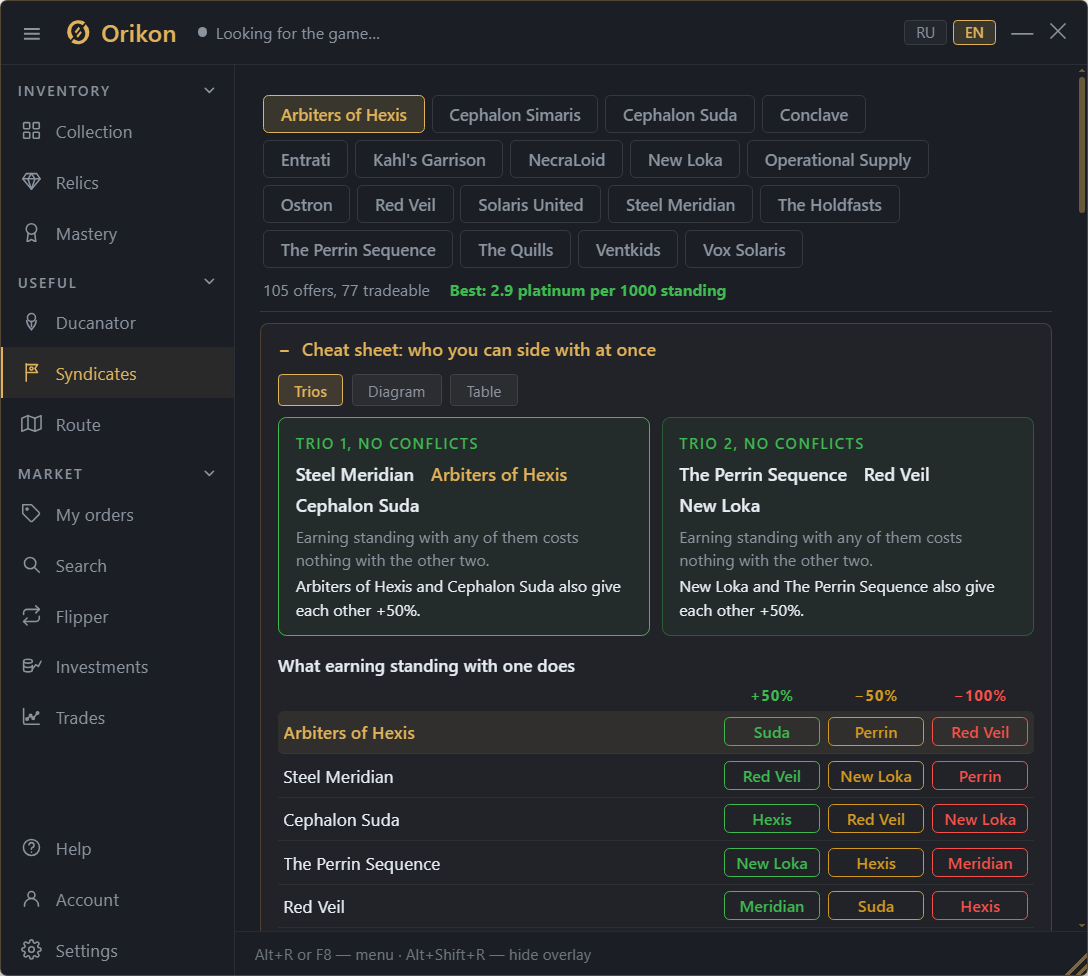Select the Vox Solaris filter

[x=744, y=250]
